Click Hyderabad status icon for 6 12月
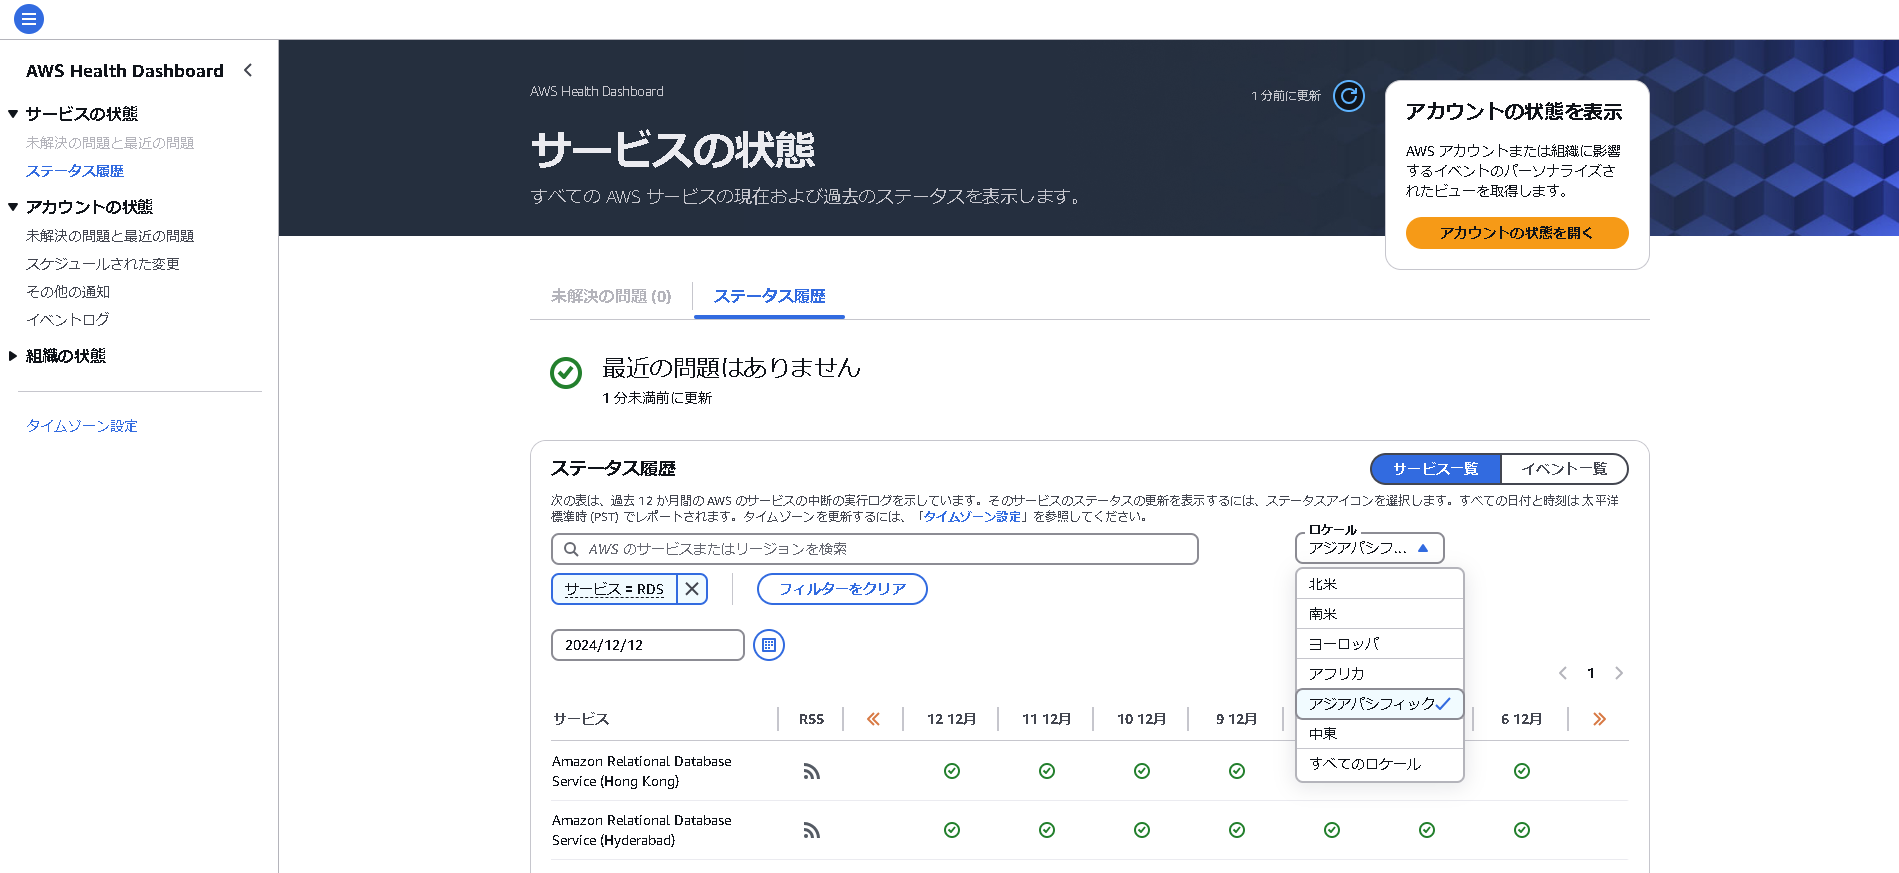Image resolution: width=1899 pixels, height=873 pixels. tap(1522, 830)
